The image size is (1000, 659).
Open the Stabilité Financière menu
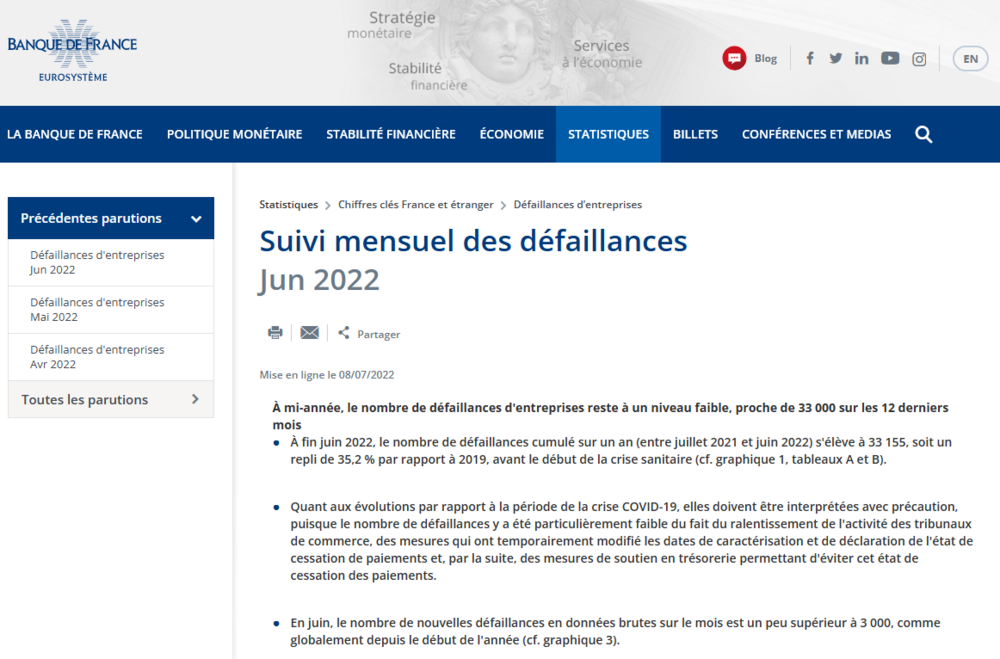click(x=390, y=134)
